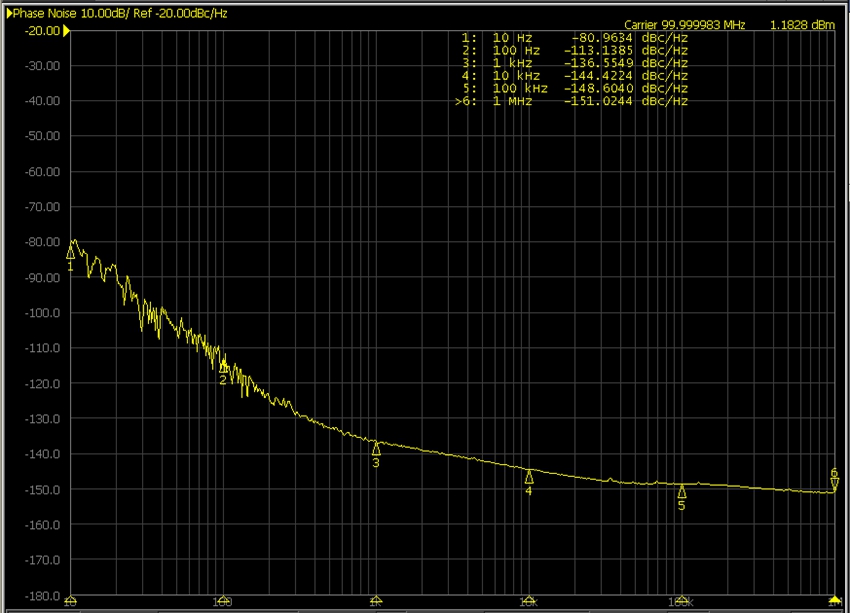Select active marker 6 at 1 MHz
This screenshot has height=613, width=850.
834,484
